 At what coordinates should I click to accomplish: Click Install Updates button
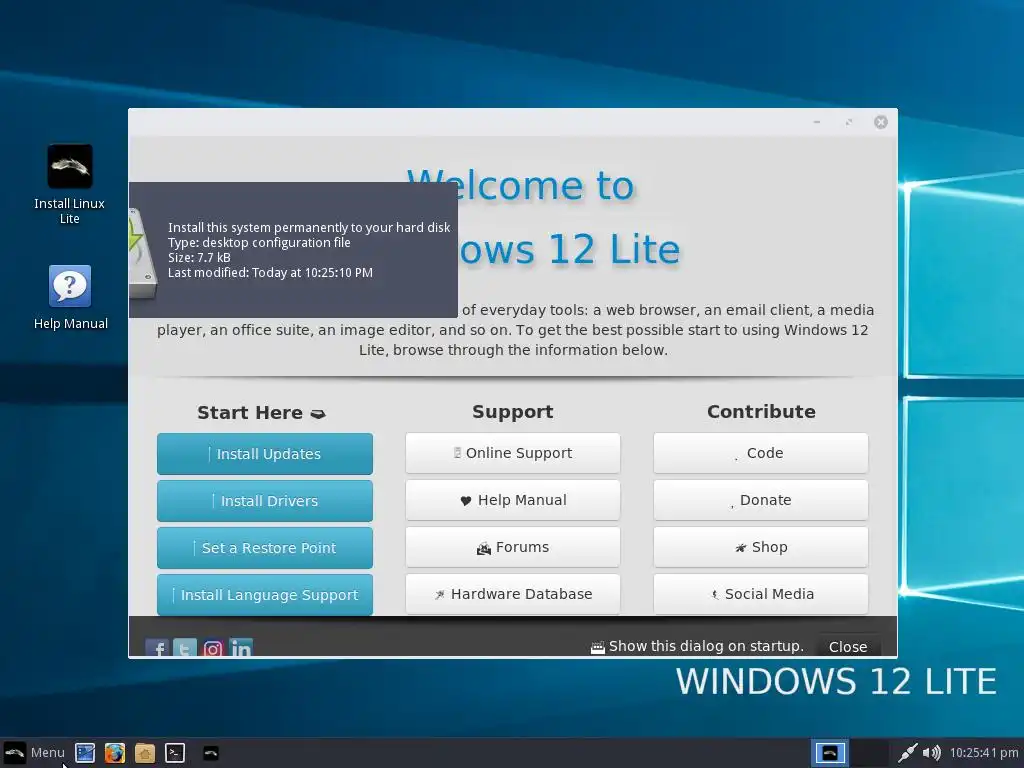(x=264, y=454)
